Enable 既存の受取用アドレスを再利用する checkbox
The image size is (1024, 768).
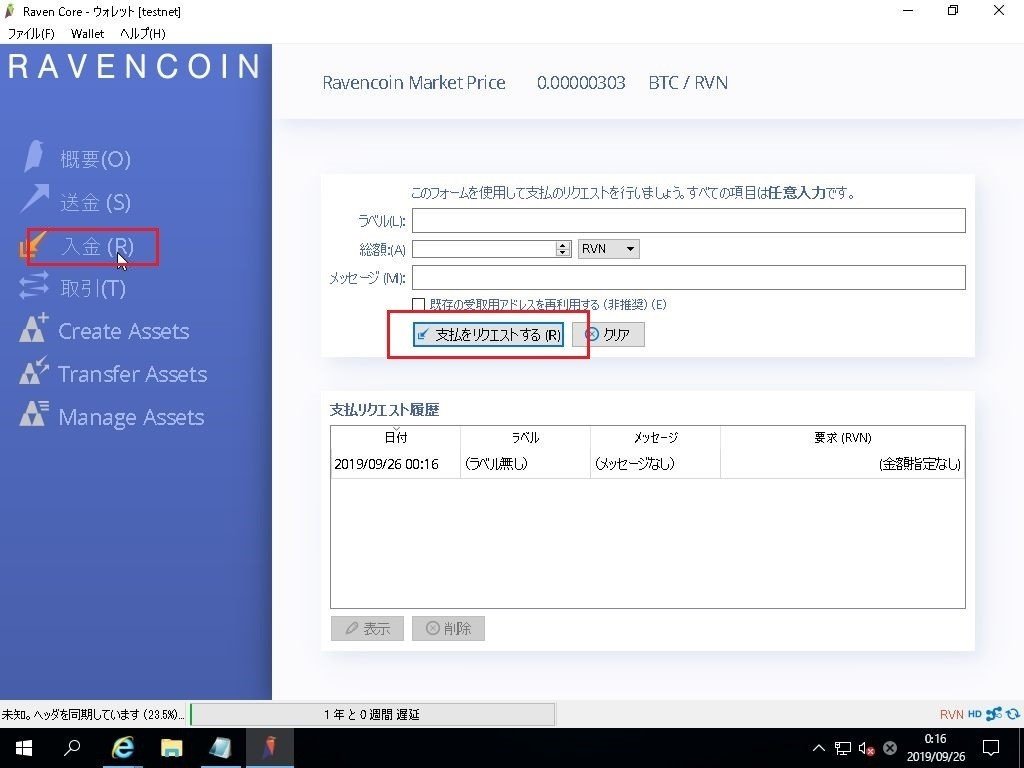point(419,303)
